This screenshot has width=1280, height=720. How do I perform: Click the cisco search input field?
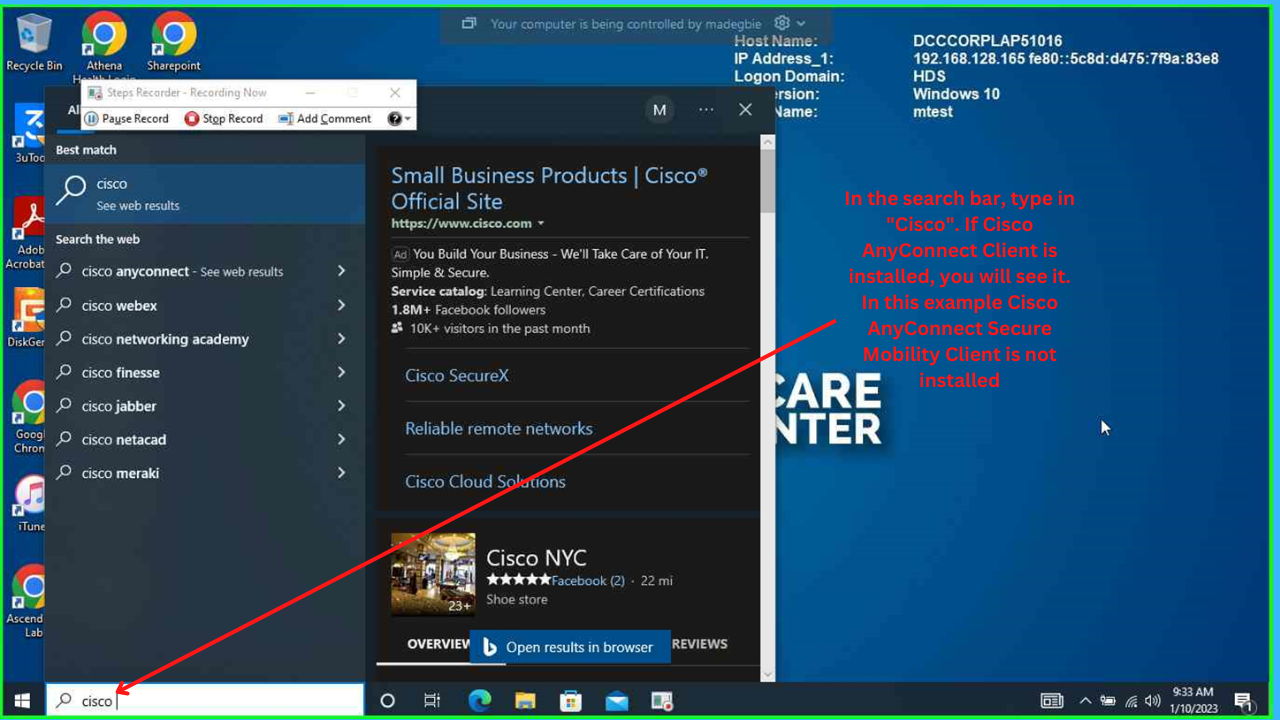pos(205,701)
